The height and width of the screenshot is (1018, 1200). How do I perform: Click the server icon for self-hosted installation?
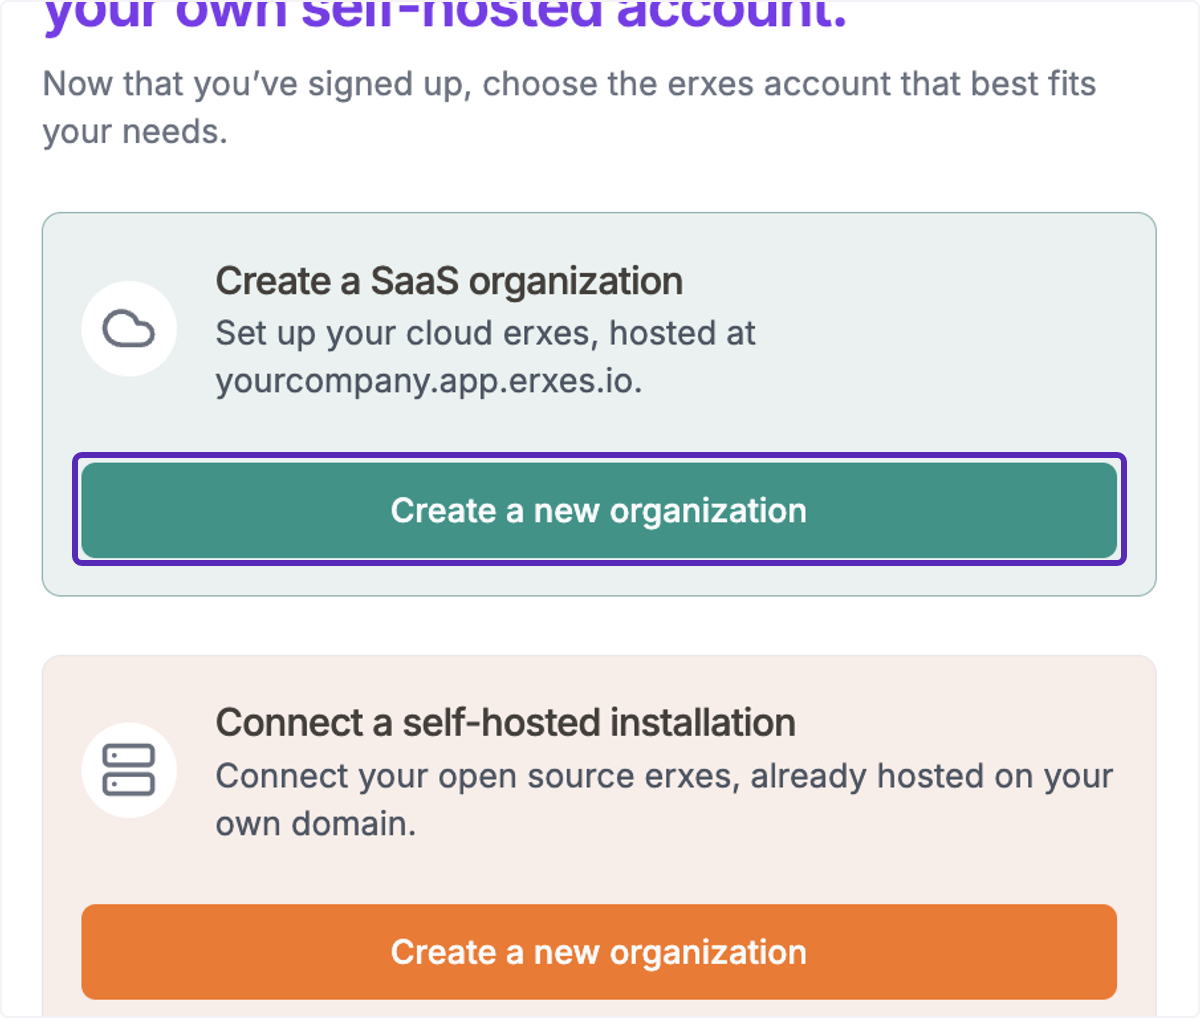point(129,770)
